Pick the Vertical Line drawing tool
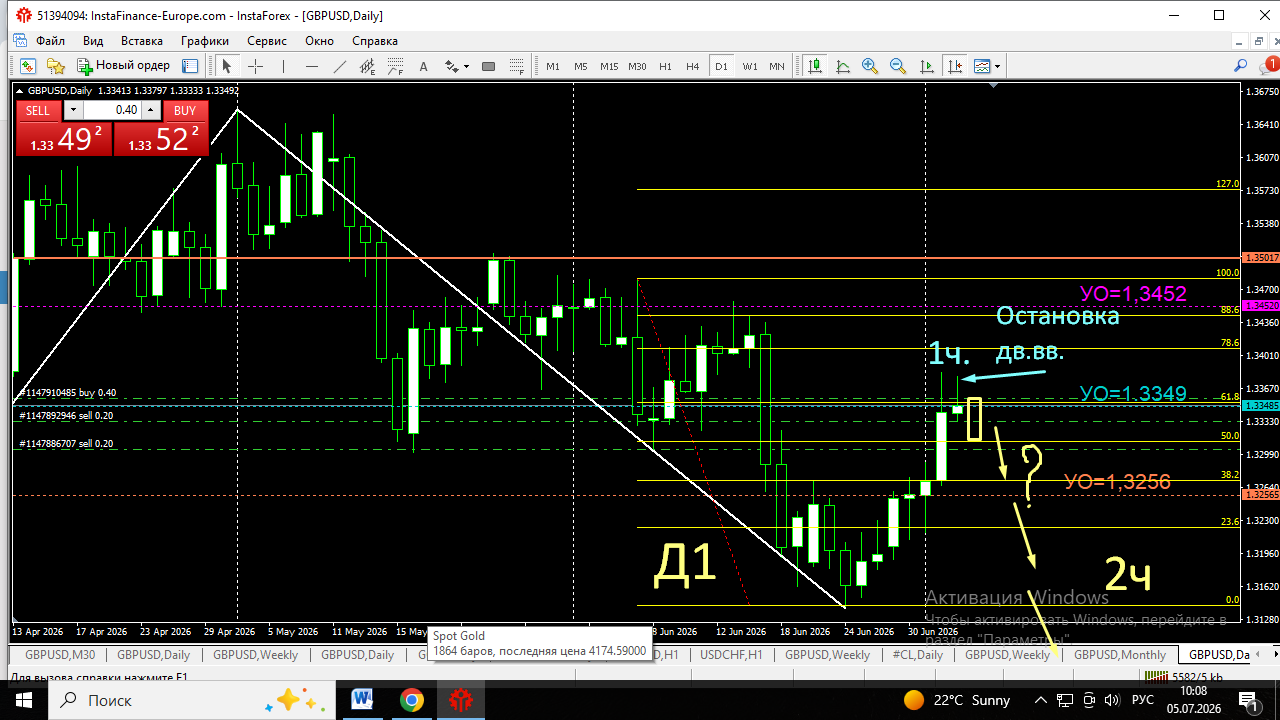1280x720 pixels. click(x=284, y=66)
